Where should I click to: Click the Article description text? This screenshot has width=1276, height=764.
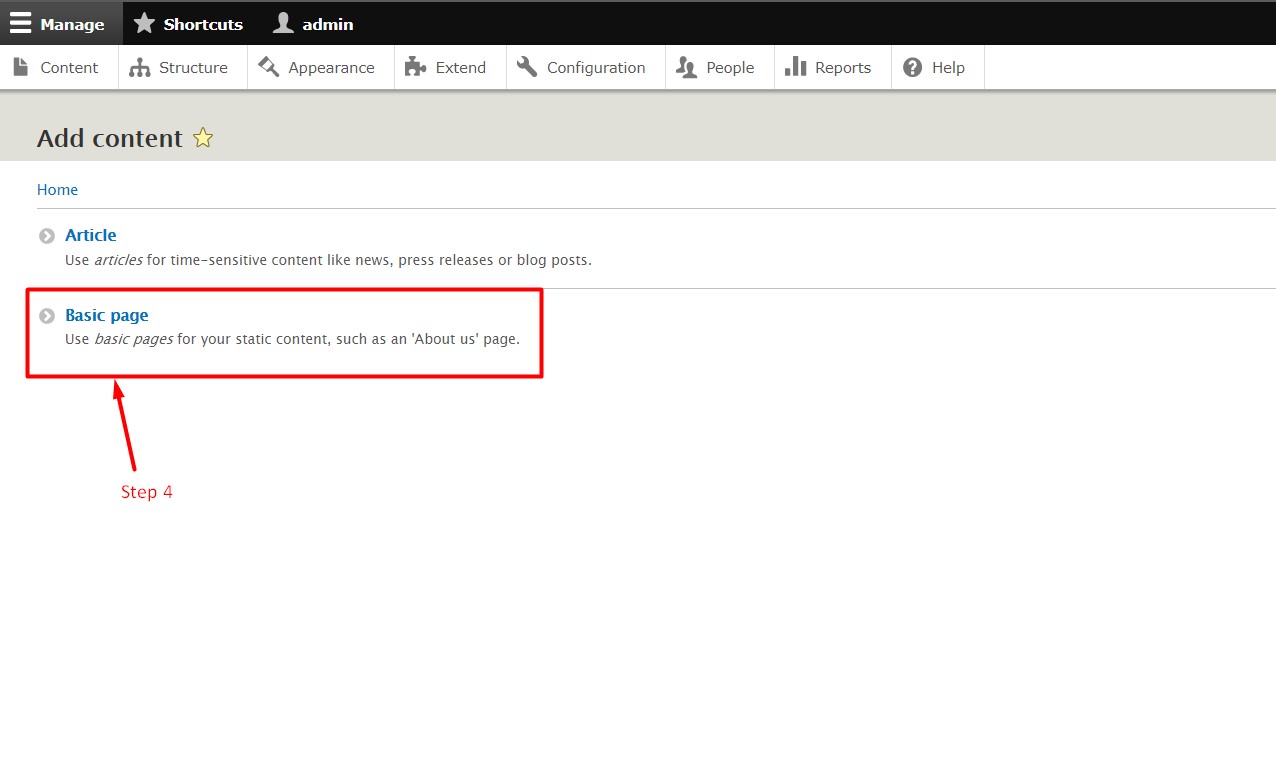click(328, 260)
